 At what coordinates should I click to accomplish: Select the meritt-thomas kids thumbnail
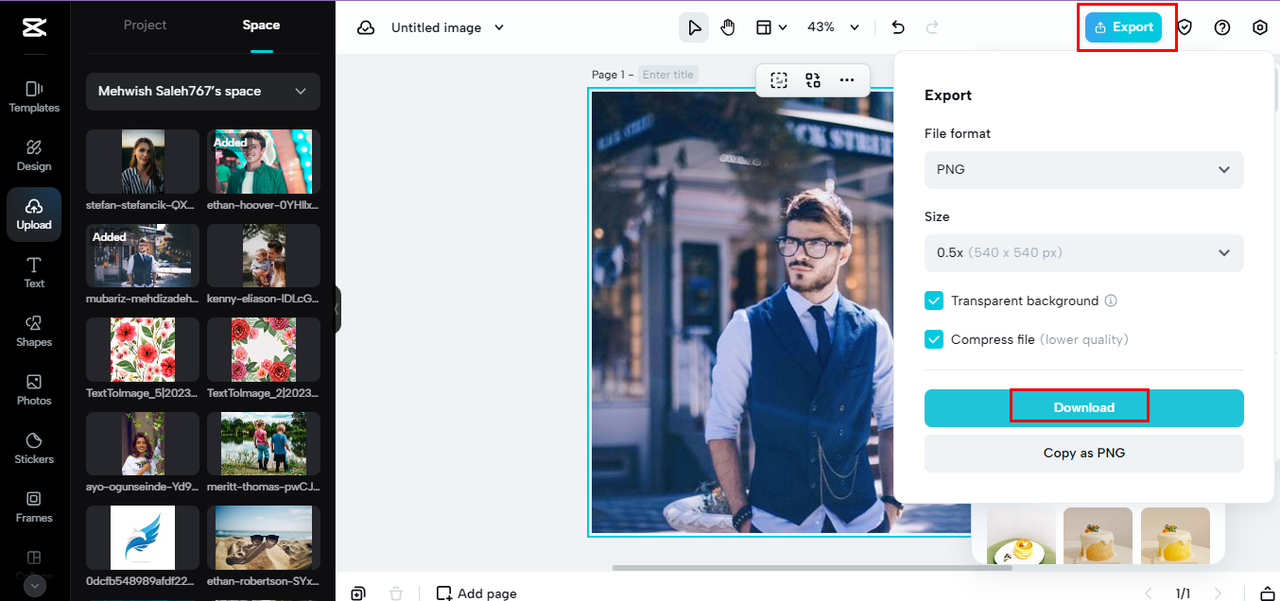pyautogui.click(x=263, y=444)
